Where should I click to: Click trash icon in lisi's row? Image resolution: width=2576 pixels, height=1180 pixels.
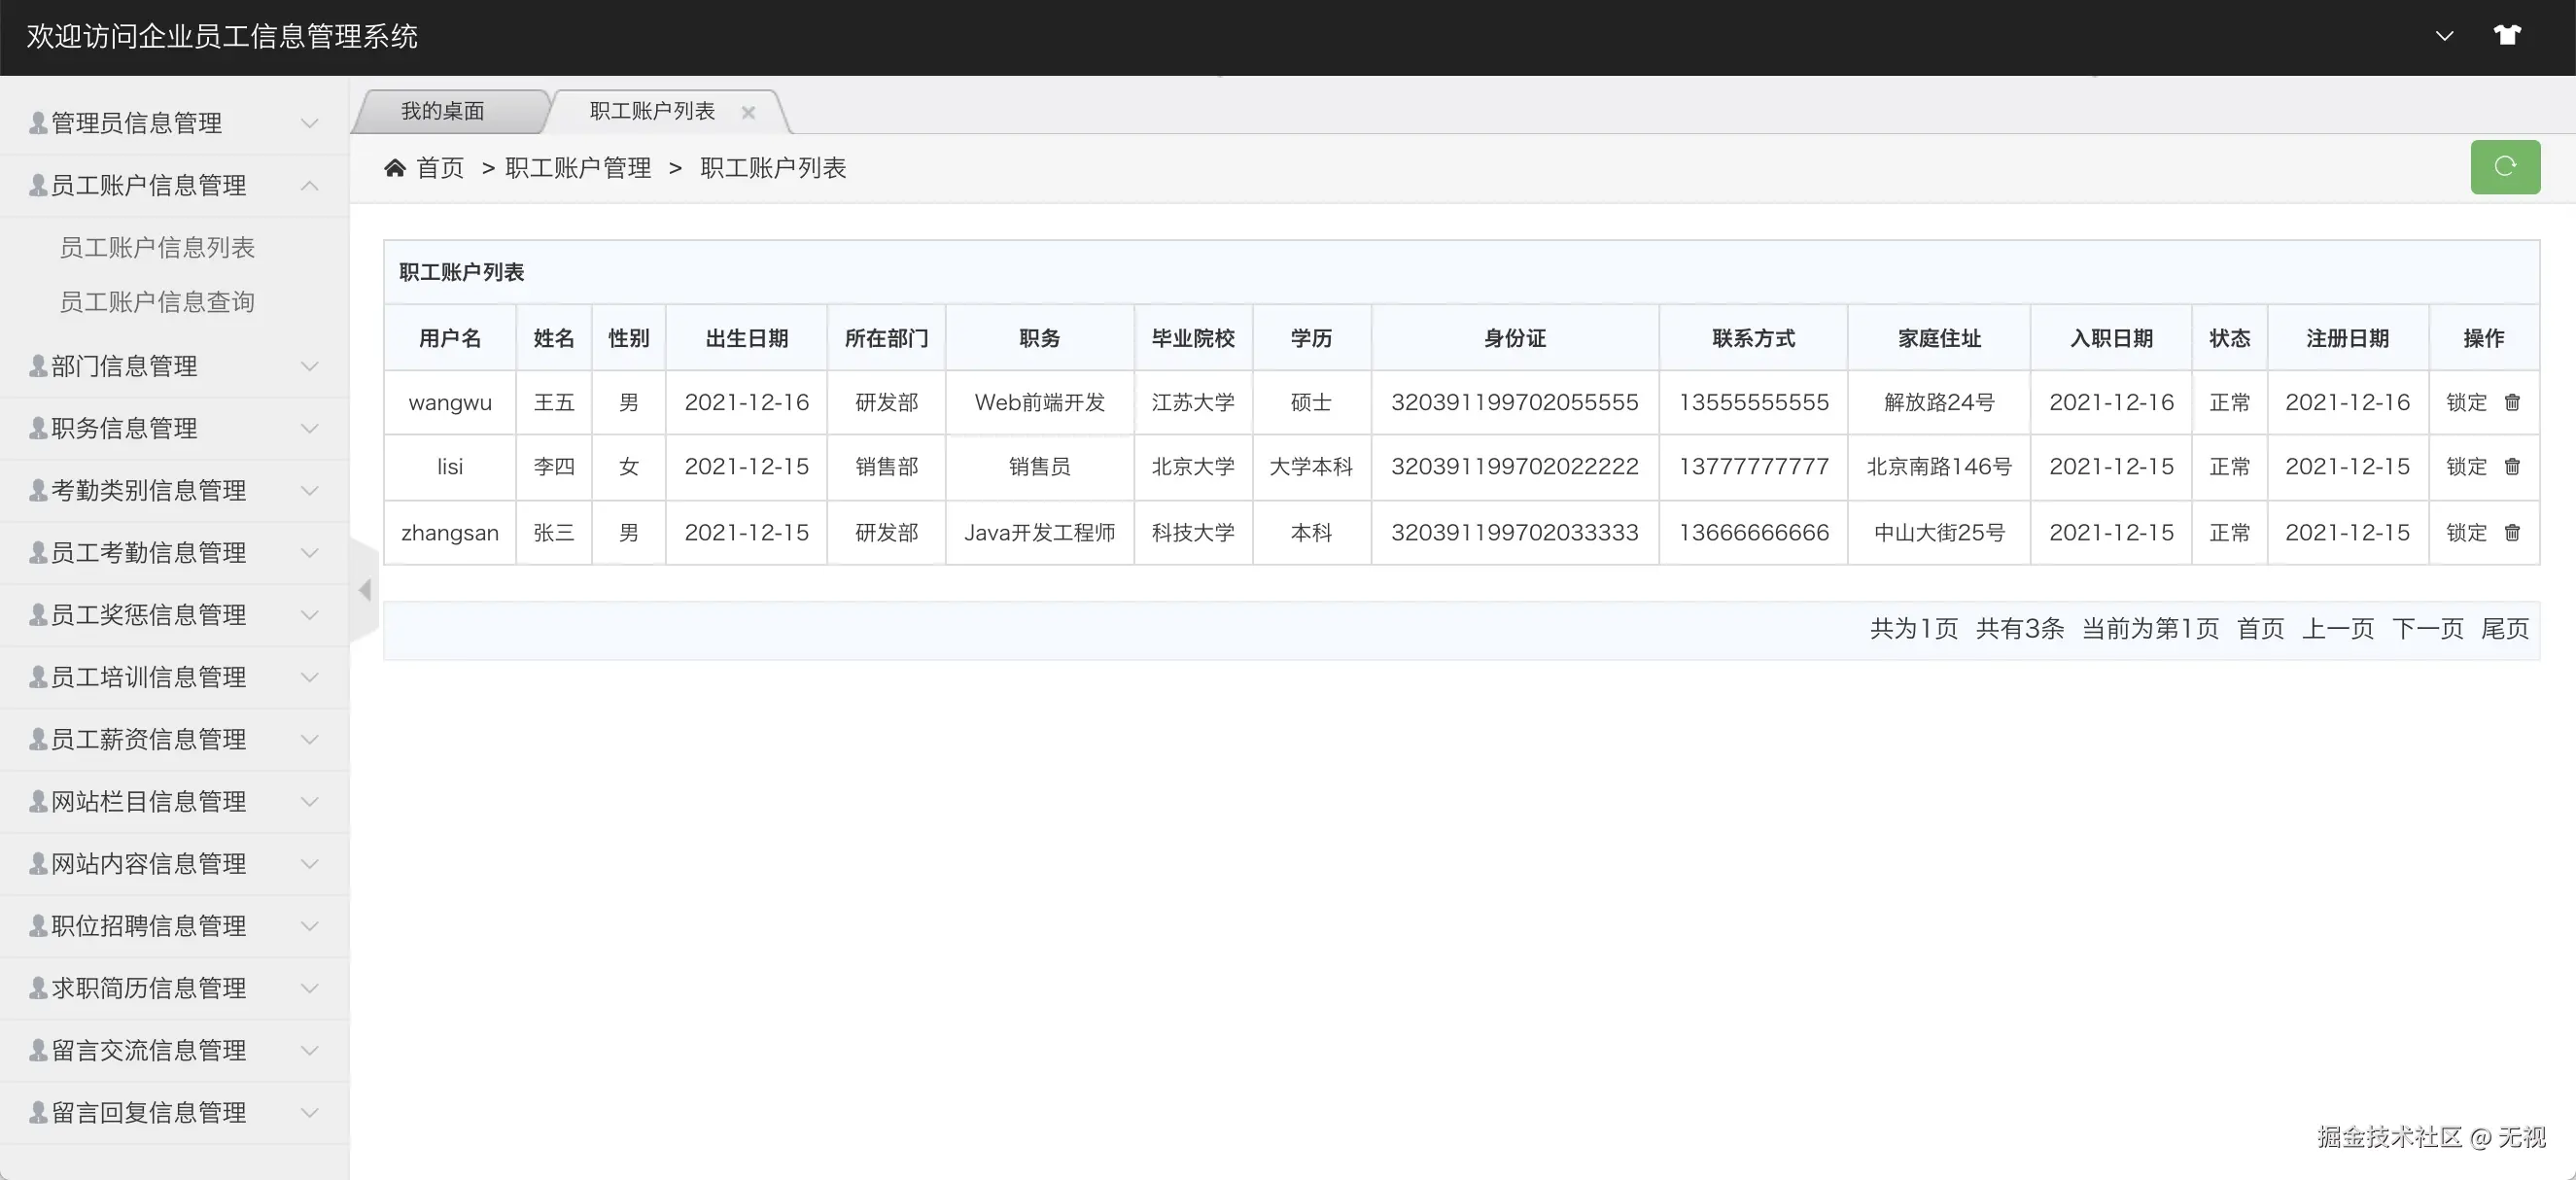coord(2512,466)
